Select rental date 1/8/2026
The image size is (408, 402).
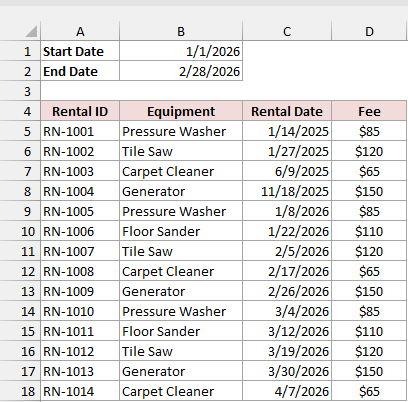[287, 211]
